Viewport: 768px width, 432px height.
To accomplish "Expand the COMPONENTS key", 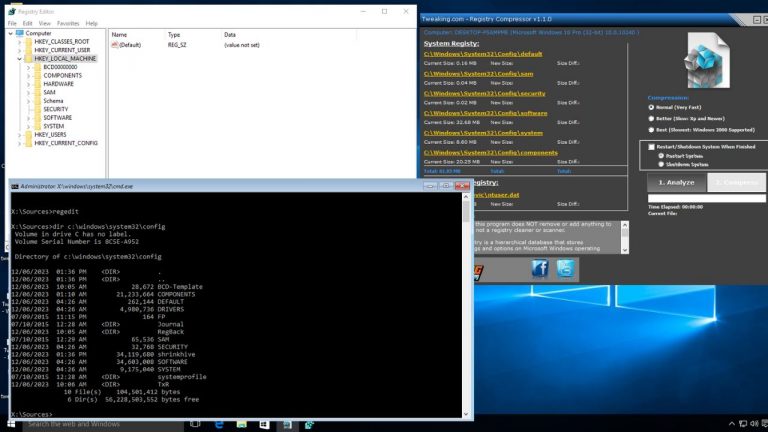I will [28, 75].
